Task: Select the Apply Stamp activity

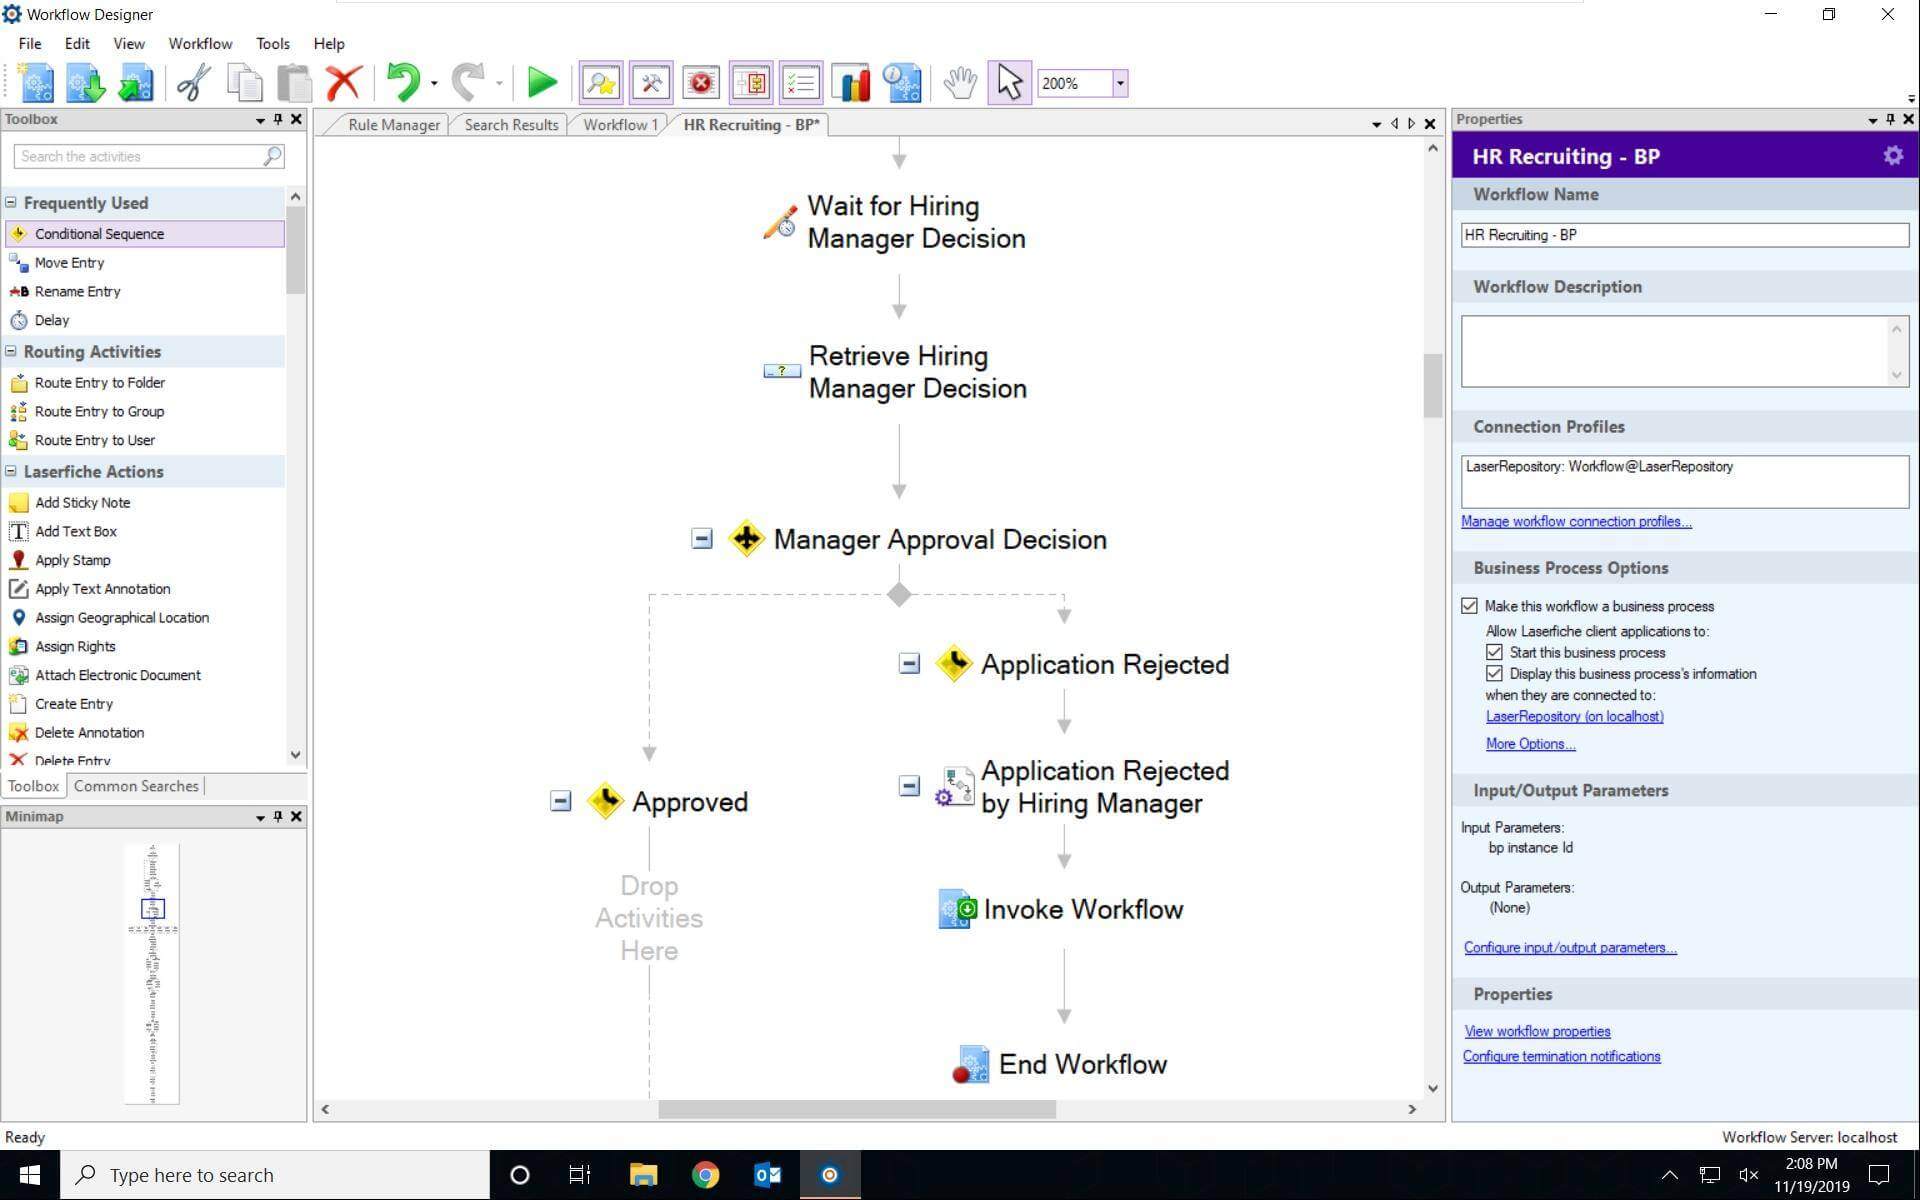Action: click(71, 560)
